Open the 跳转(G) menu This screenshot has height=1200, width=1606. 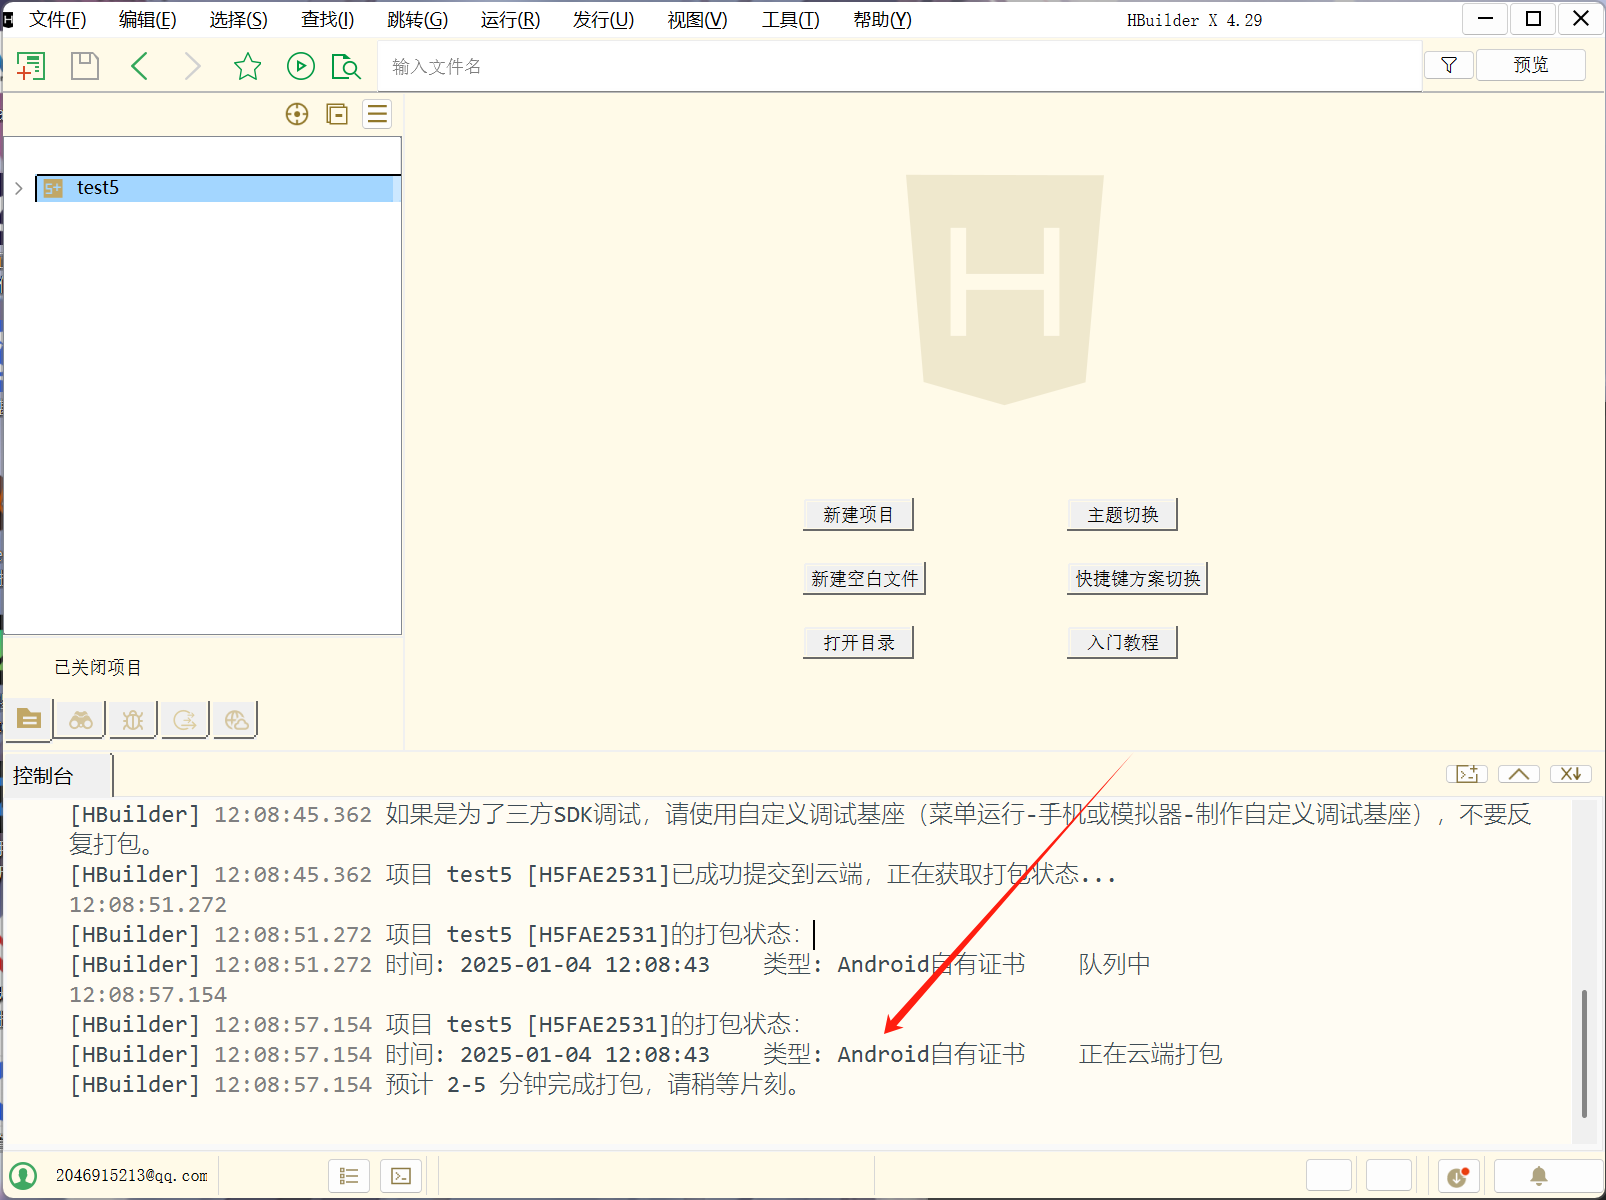[x=417, y=20]
